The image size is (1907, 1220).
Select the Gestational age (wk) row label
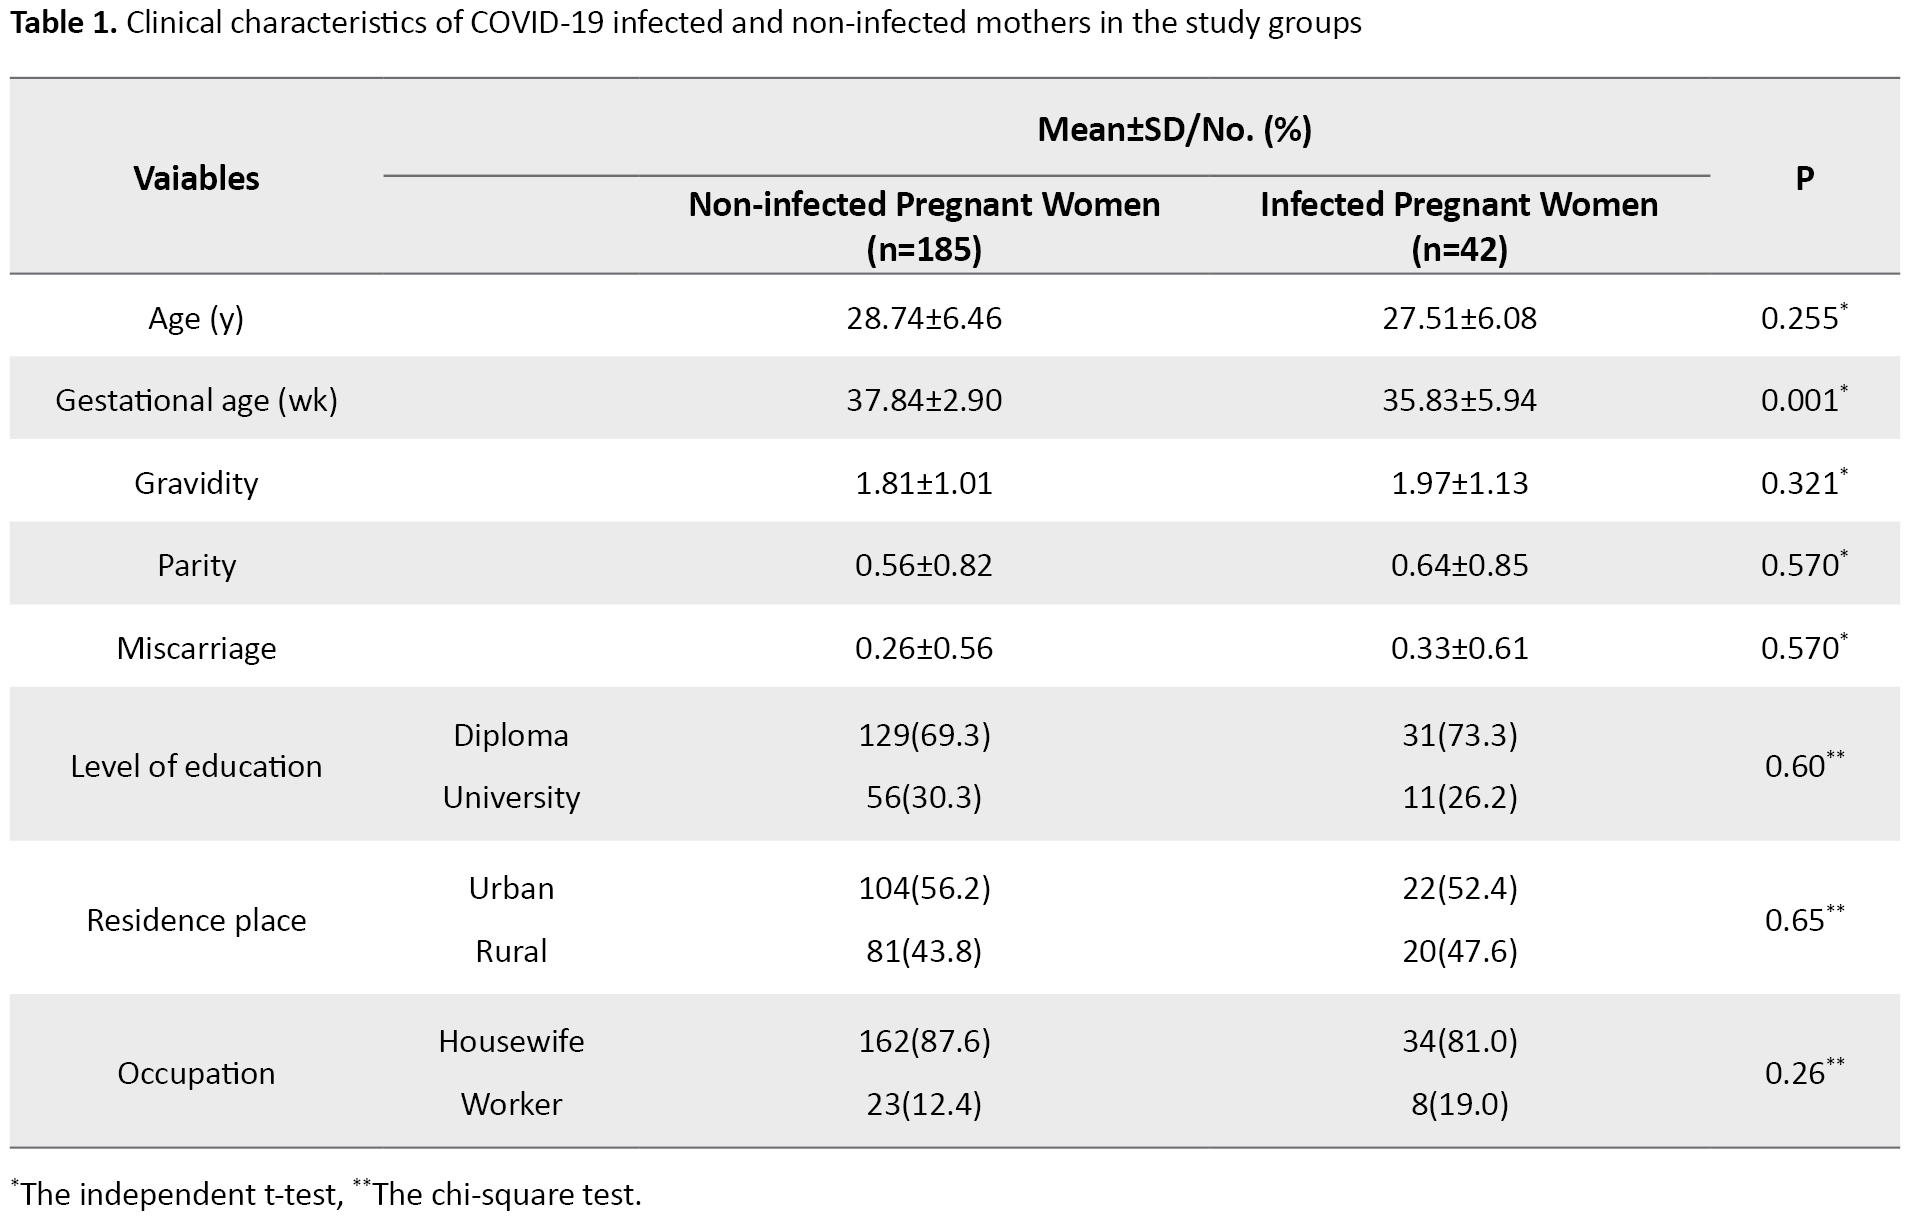pos(196,400)
